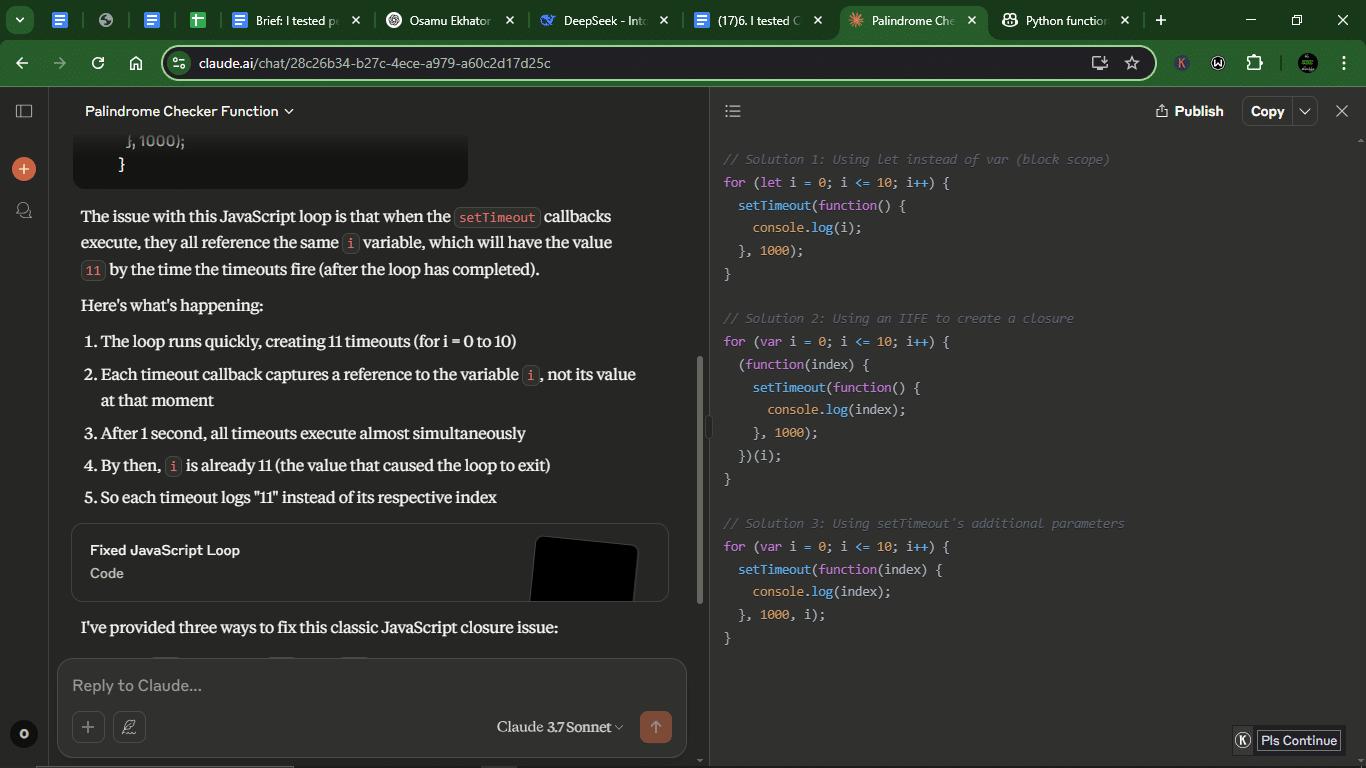The image size is (1366, 768).
Task: Switch to the first Google Docs tab
Action: (x=60, y=20)
